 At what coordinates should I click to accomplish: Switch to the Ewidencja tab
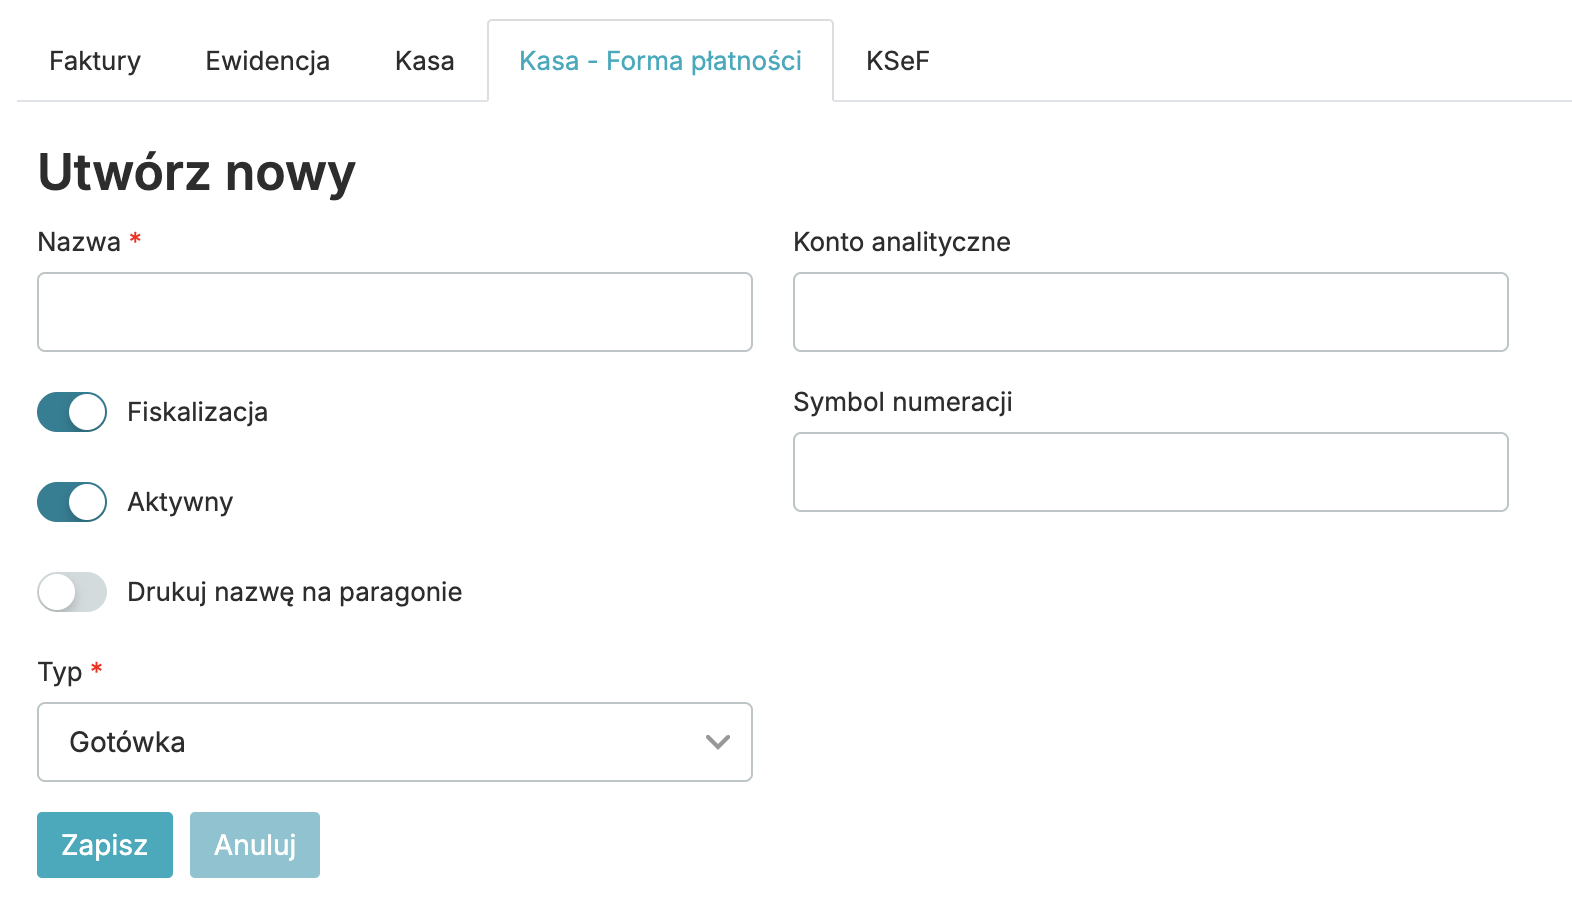[267, 61]
